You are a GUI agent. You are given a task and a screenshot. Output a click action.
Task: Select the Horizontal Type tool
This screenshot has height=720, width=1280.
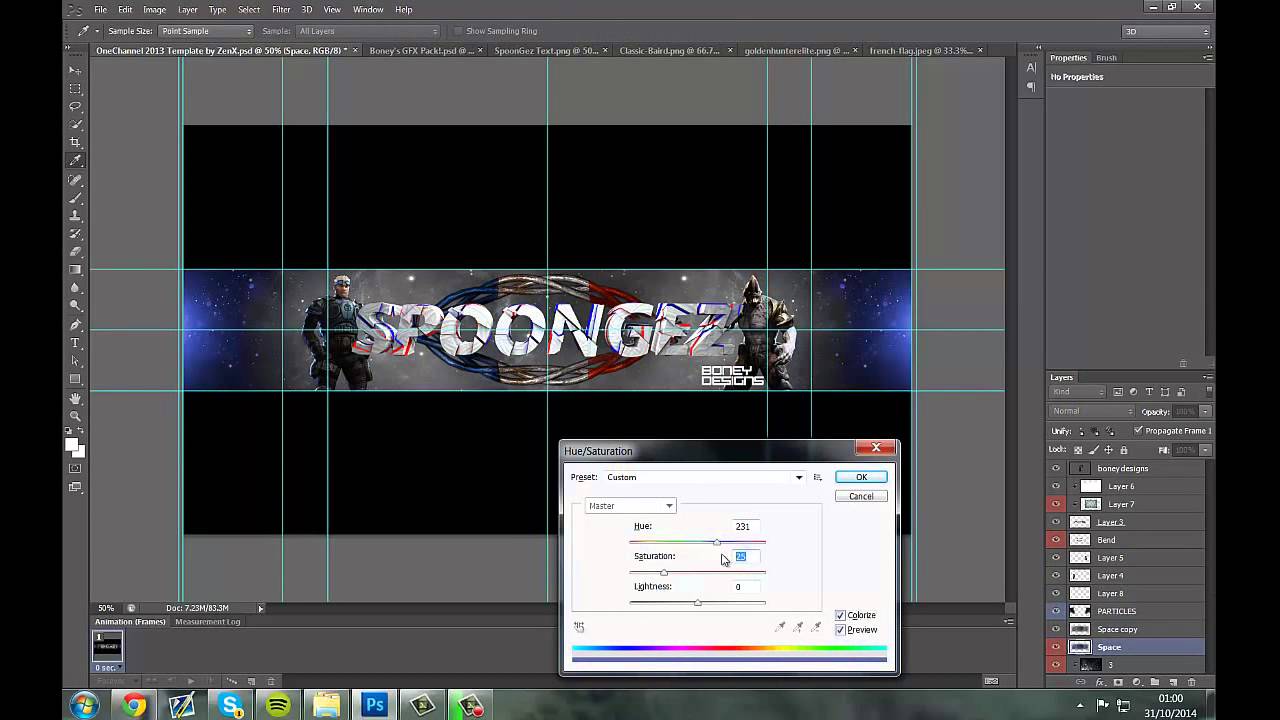75,343
